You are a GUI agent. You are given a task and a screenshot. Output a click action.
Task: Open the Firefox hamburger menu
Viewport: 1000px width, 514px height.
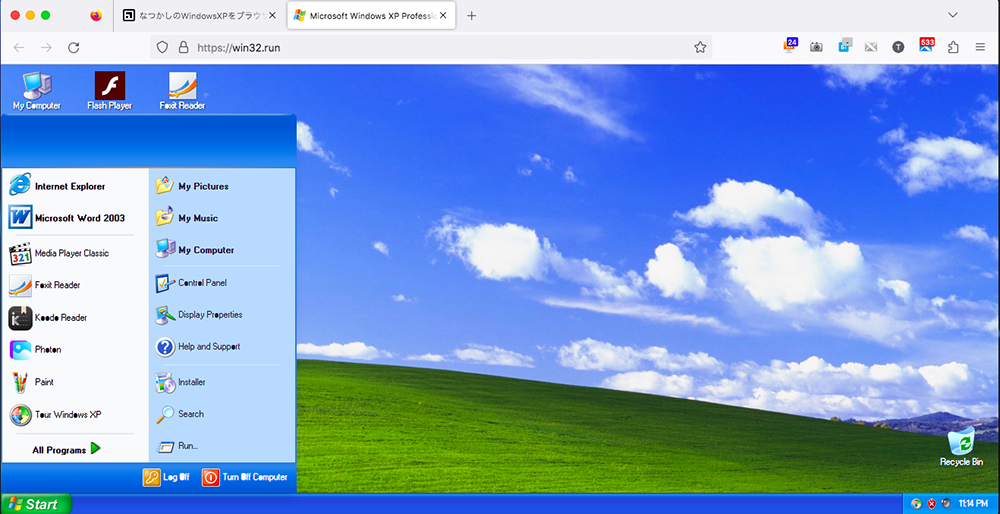(980, 47)
